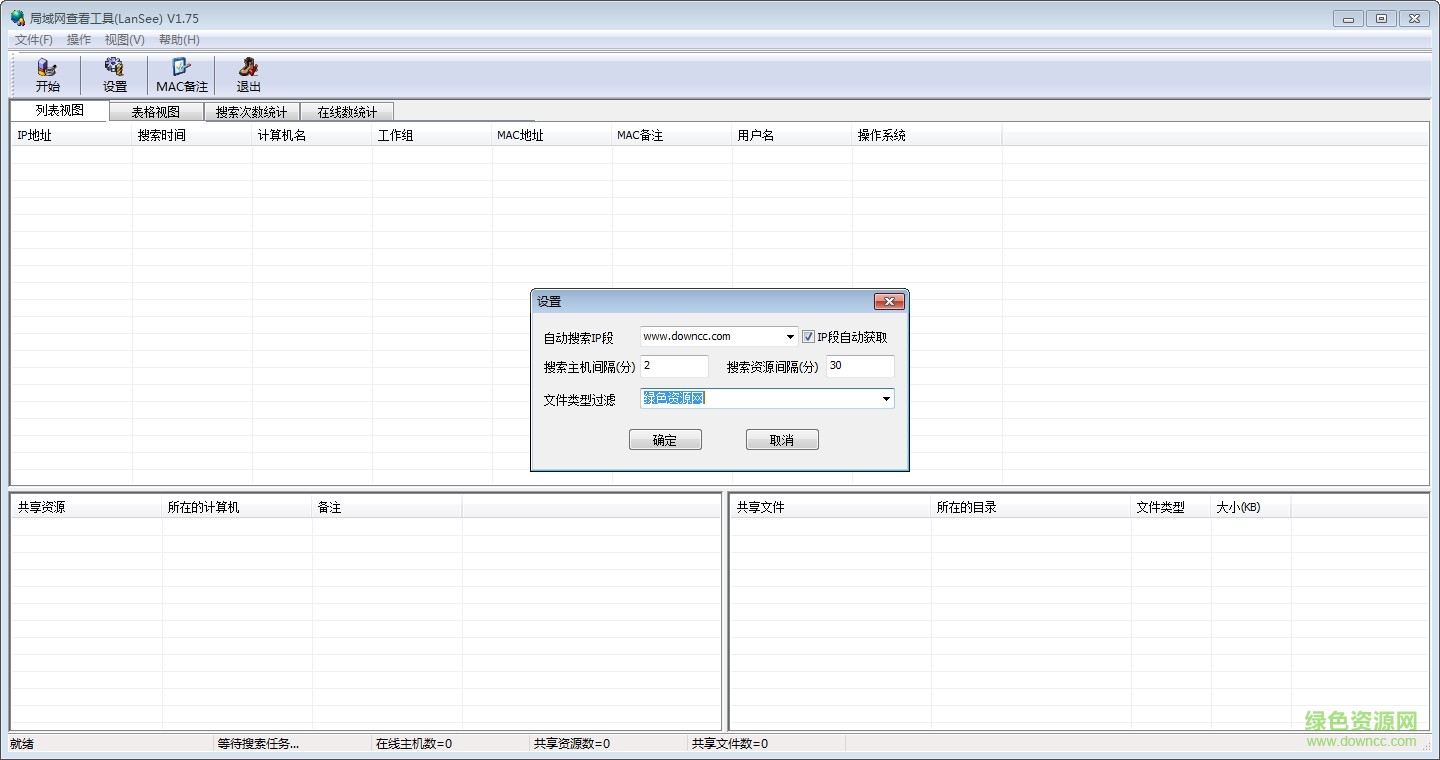The height and width of the screenshot is (760, 1440).
Task: Click the MAC备注 toolbar icon
Action: 181,75
